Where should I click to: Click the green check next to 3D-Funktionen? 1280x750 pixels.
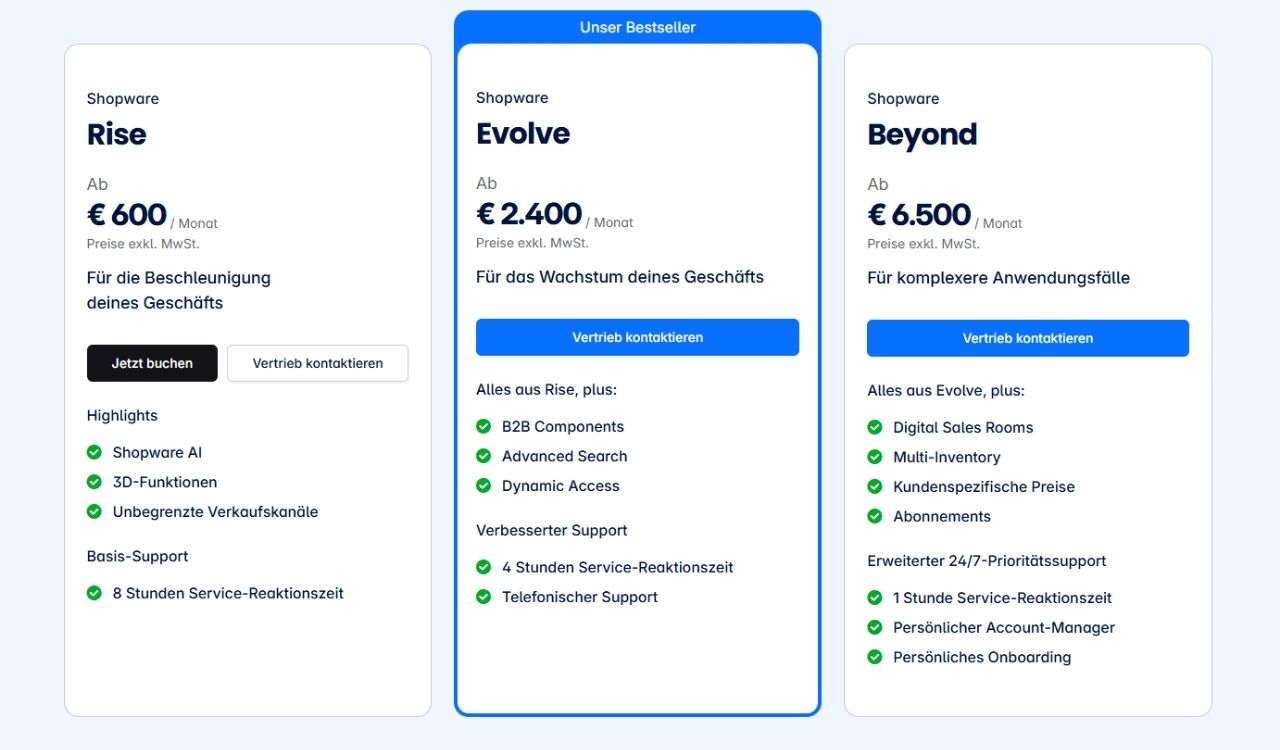coord(94,482)
